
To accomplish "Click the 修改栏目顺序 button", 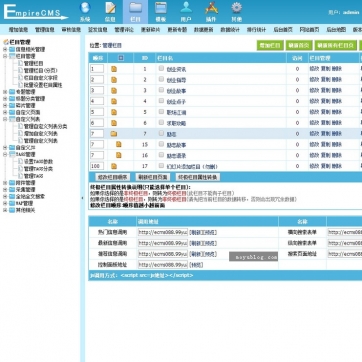I will click(x=112, y=177).
